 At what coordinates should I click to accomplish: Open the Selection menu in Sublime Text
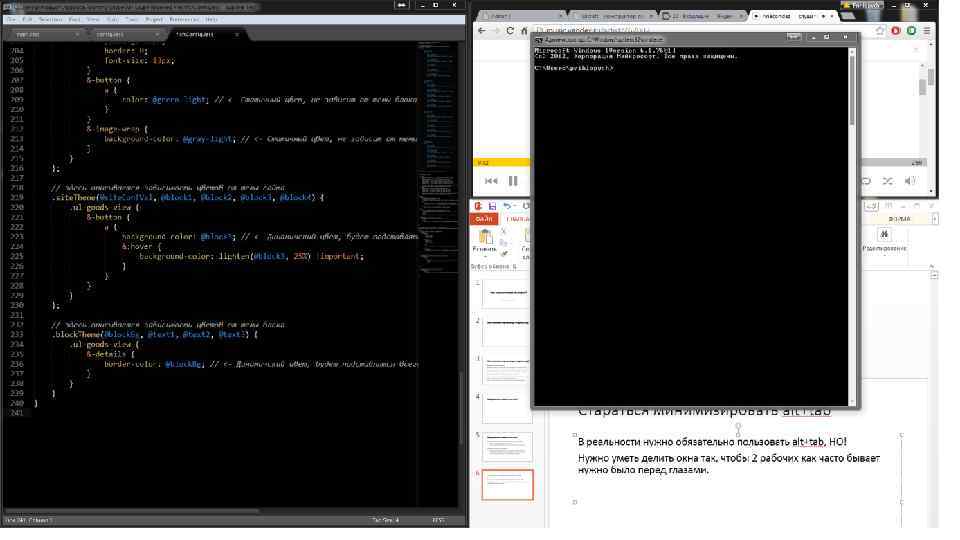click(51, 20)
